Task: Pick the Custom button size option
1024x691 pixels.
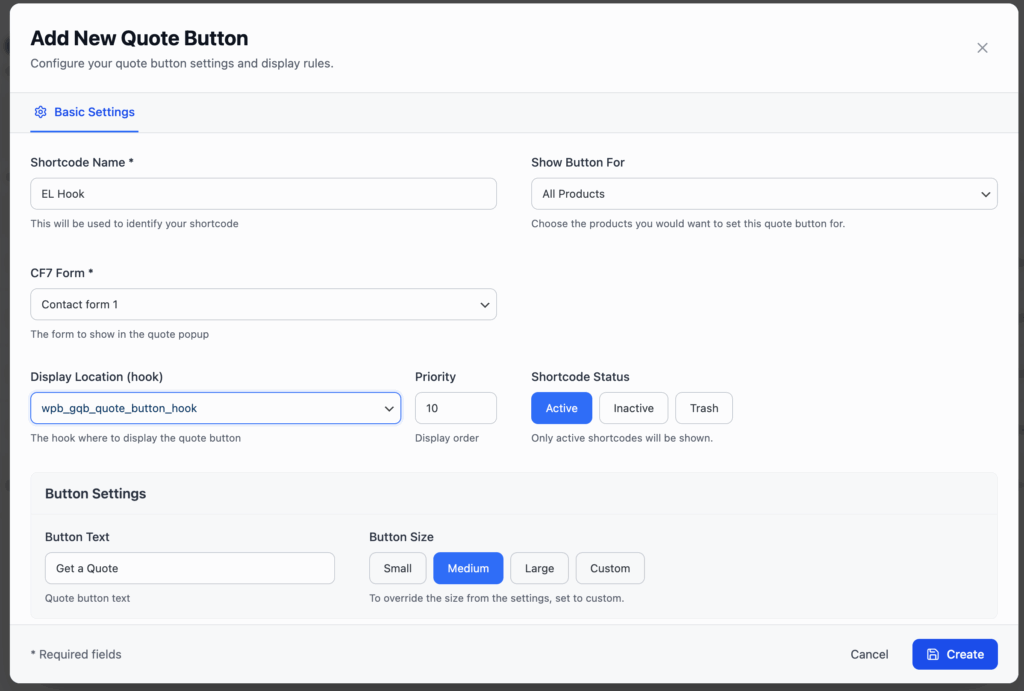Action: pyautogui.click(x=610, y=568)
